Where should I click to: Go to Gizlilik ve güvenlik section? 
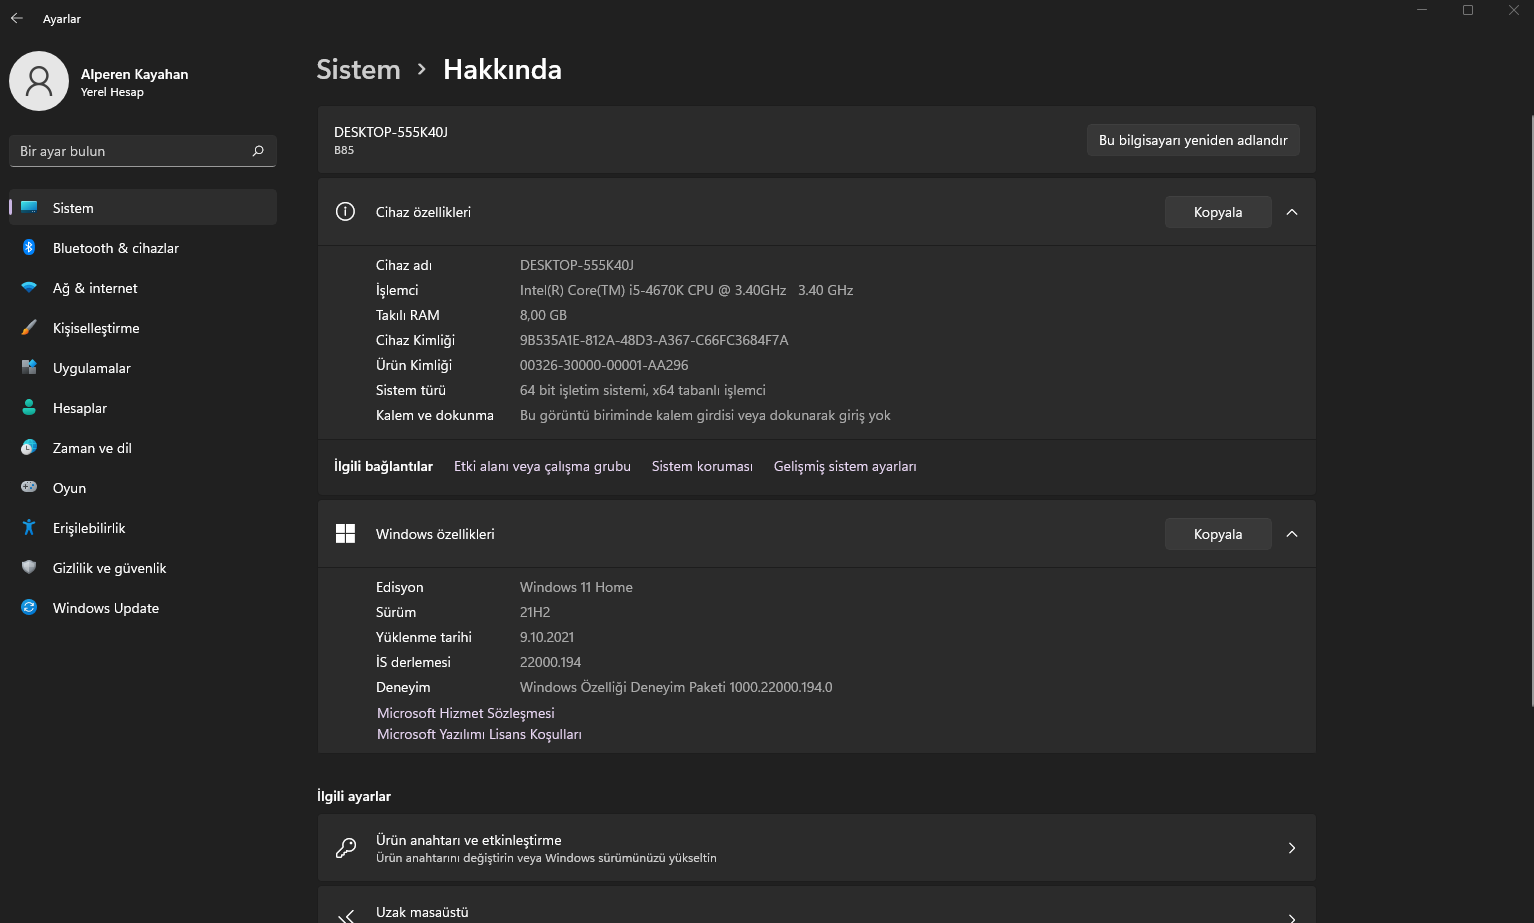click(x=109, y=568)
